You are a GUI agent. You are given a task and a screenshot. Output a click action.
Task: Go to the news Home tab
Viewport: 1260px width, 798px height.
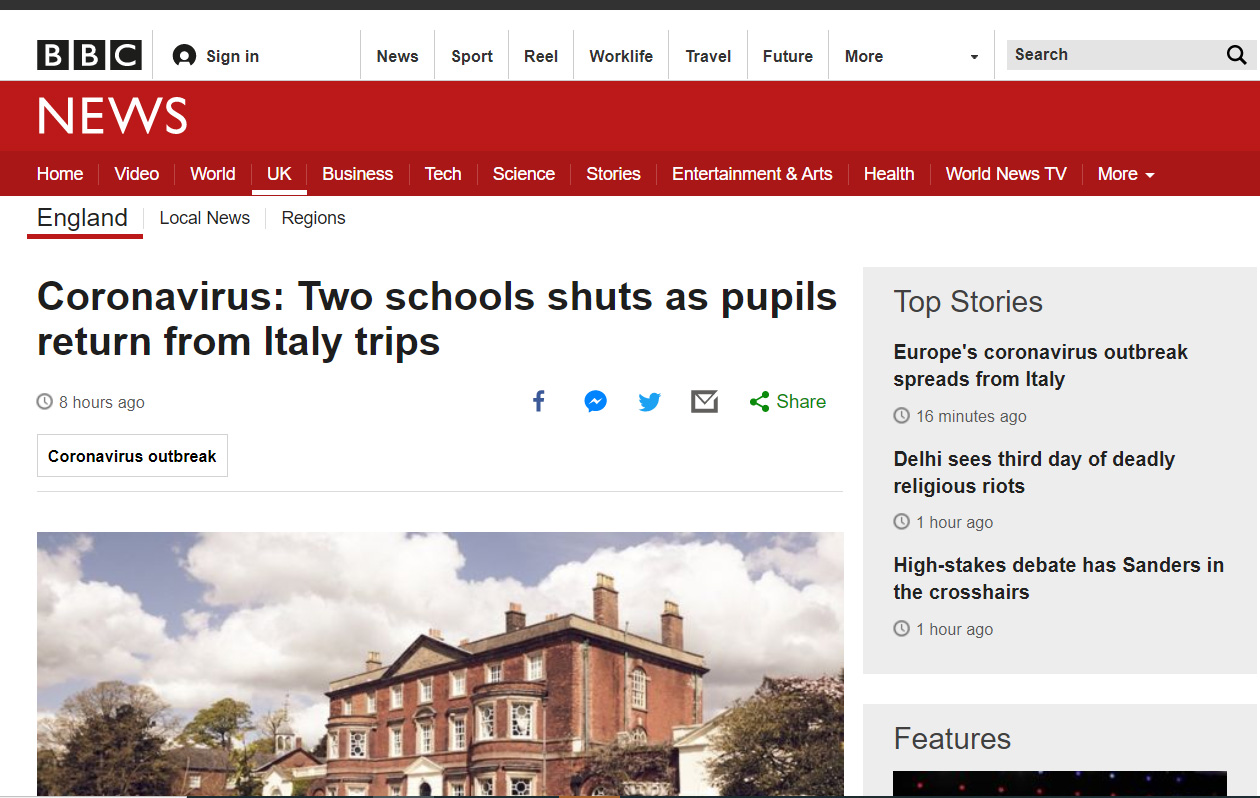pyautogui.click(x=60, y=174)
